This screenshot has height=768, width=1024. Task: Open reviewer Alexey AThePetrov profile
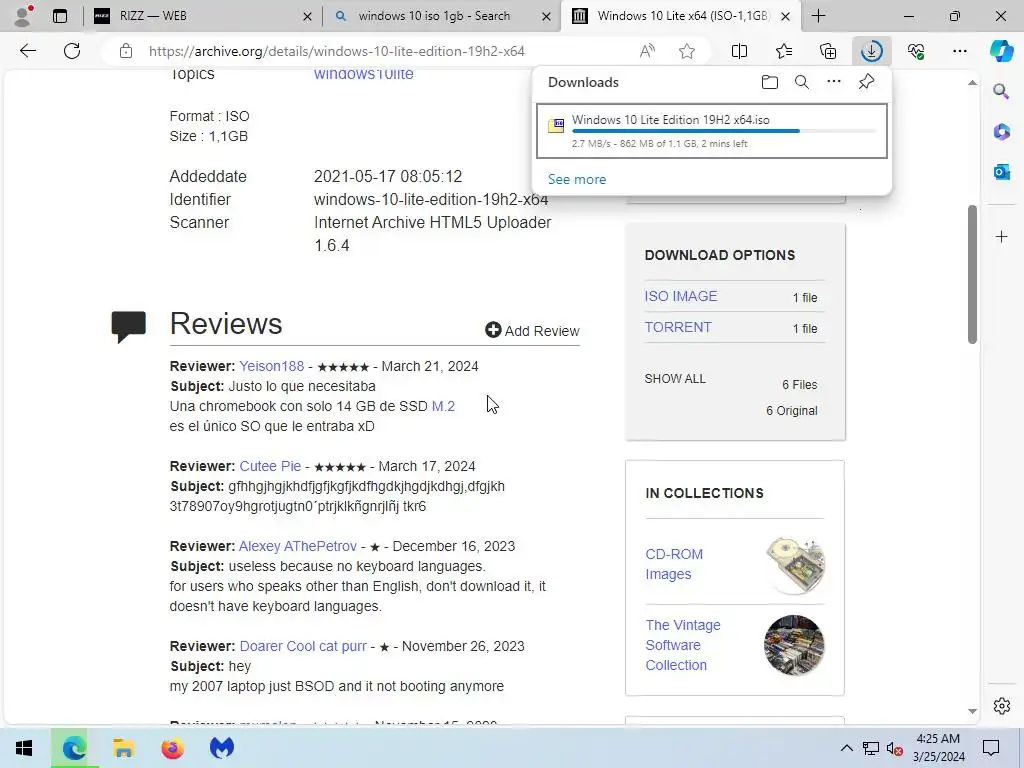point(298,546)
